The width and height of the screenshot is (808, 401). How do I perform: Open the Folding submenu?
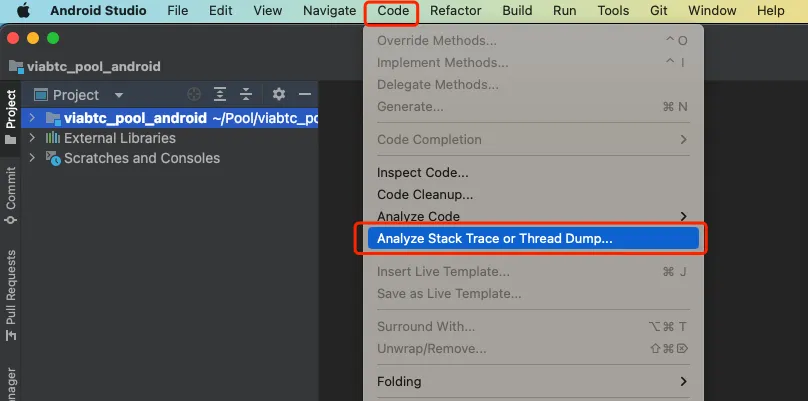point(533,382)
